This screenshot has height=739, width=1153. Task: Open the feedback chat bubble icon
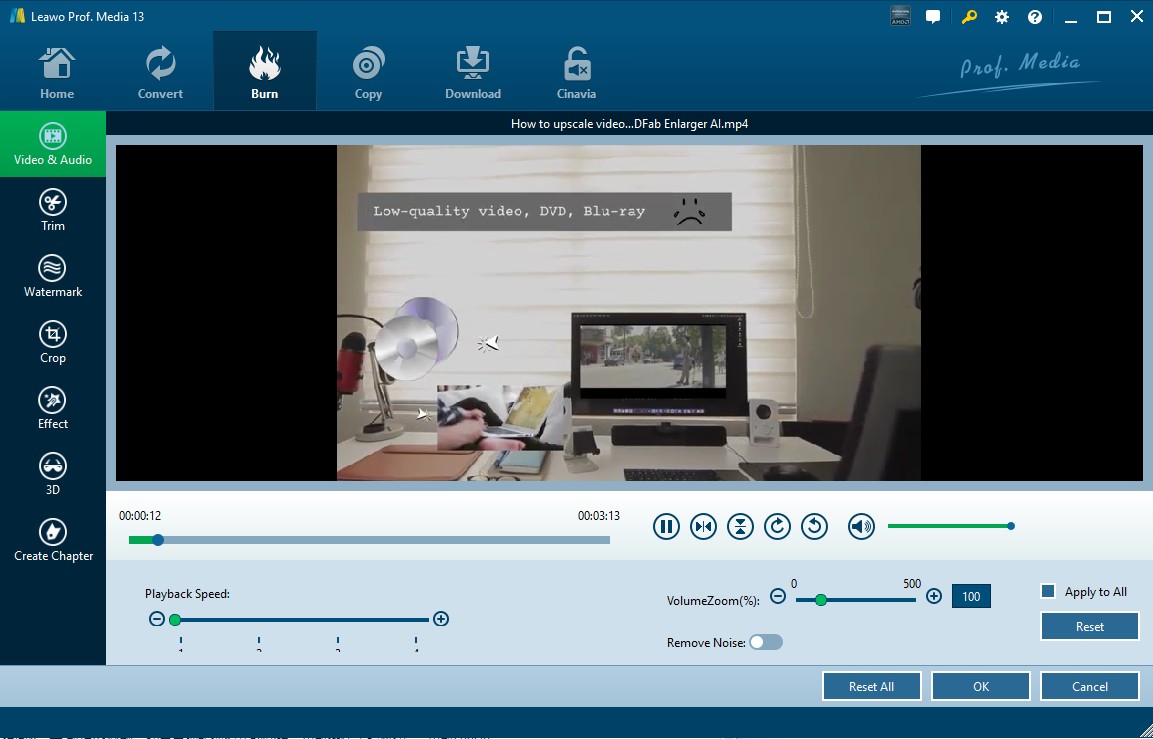[x=933, y=17]
